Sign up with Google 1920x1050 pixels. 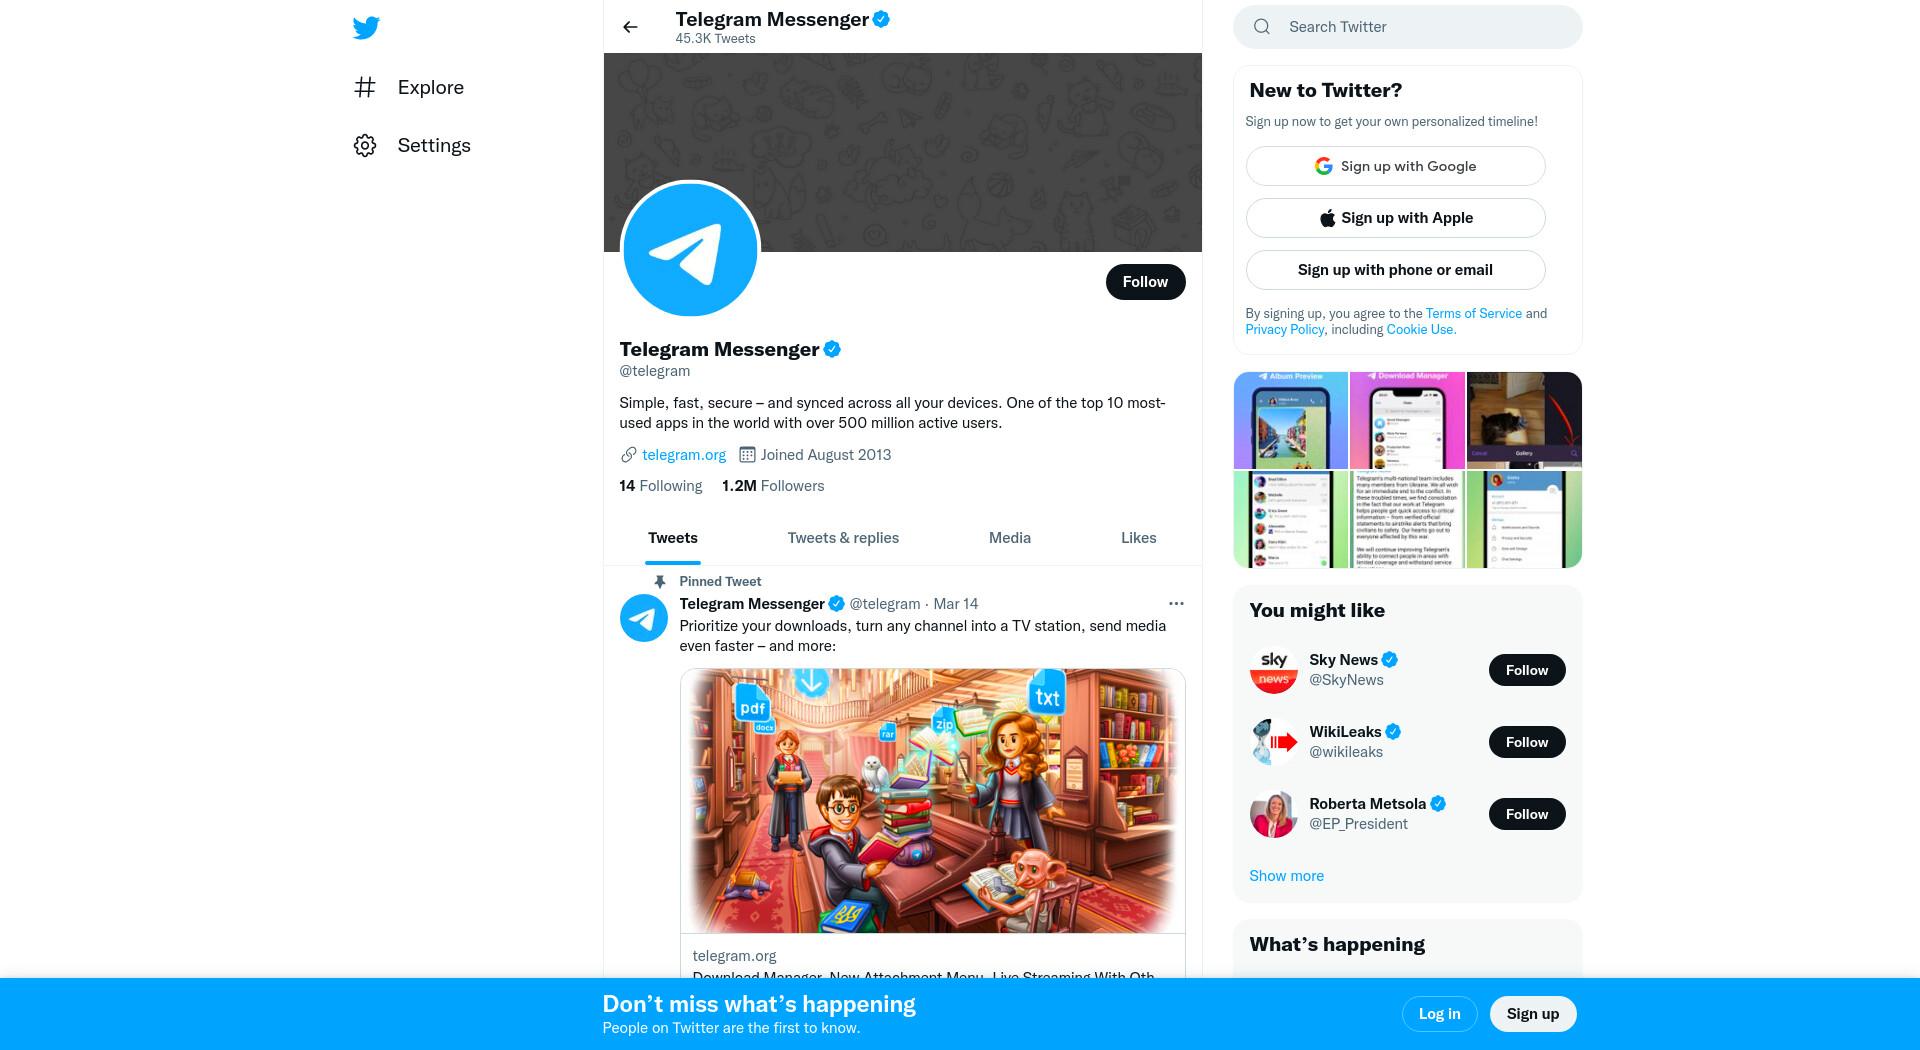(x=1395, y=166)
